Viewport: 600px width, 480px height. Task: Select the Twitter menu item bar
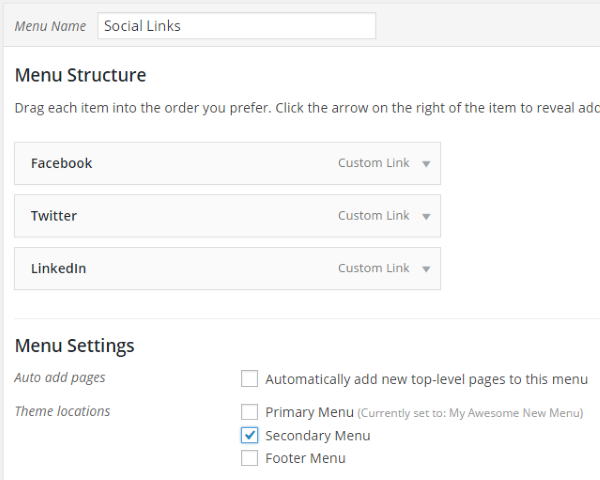(x=227, y=216)
